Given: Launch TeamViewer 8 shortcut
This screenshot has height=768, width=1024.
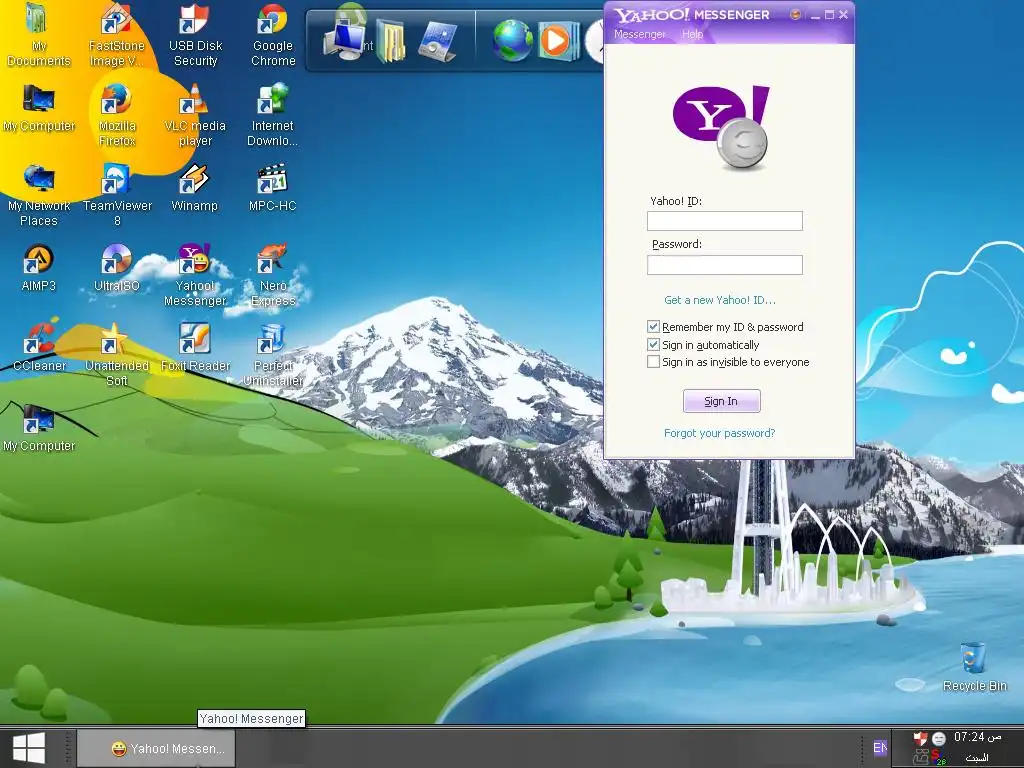Looking at the screenshot, I should point(116,195).
